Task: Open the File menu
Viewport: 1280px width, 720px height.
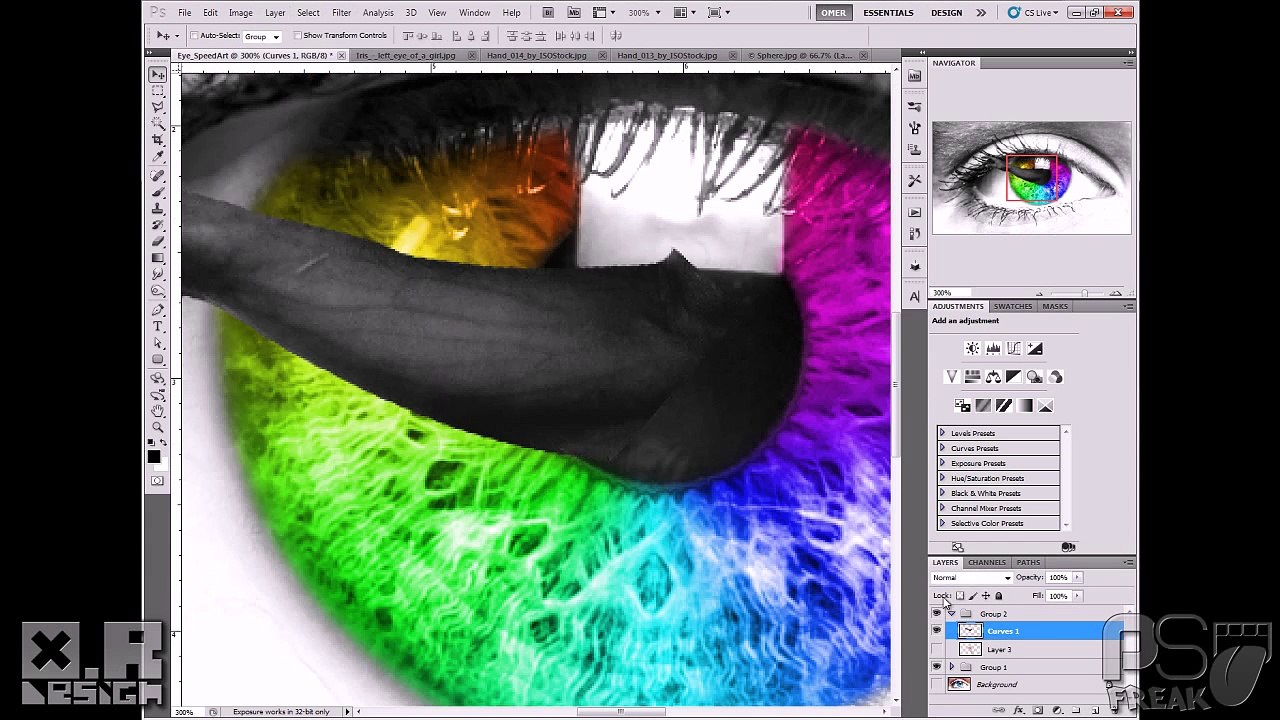Action: pyautogui.click(x=185, y=13)
